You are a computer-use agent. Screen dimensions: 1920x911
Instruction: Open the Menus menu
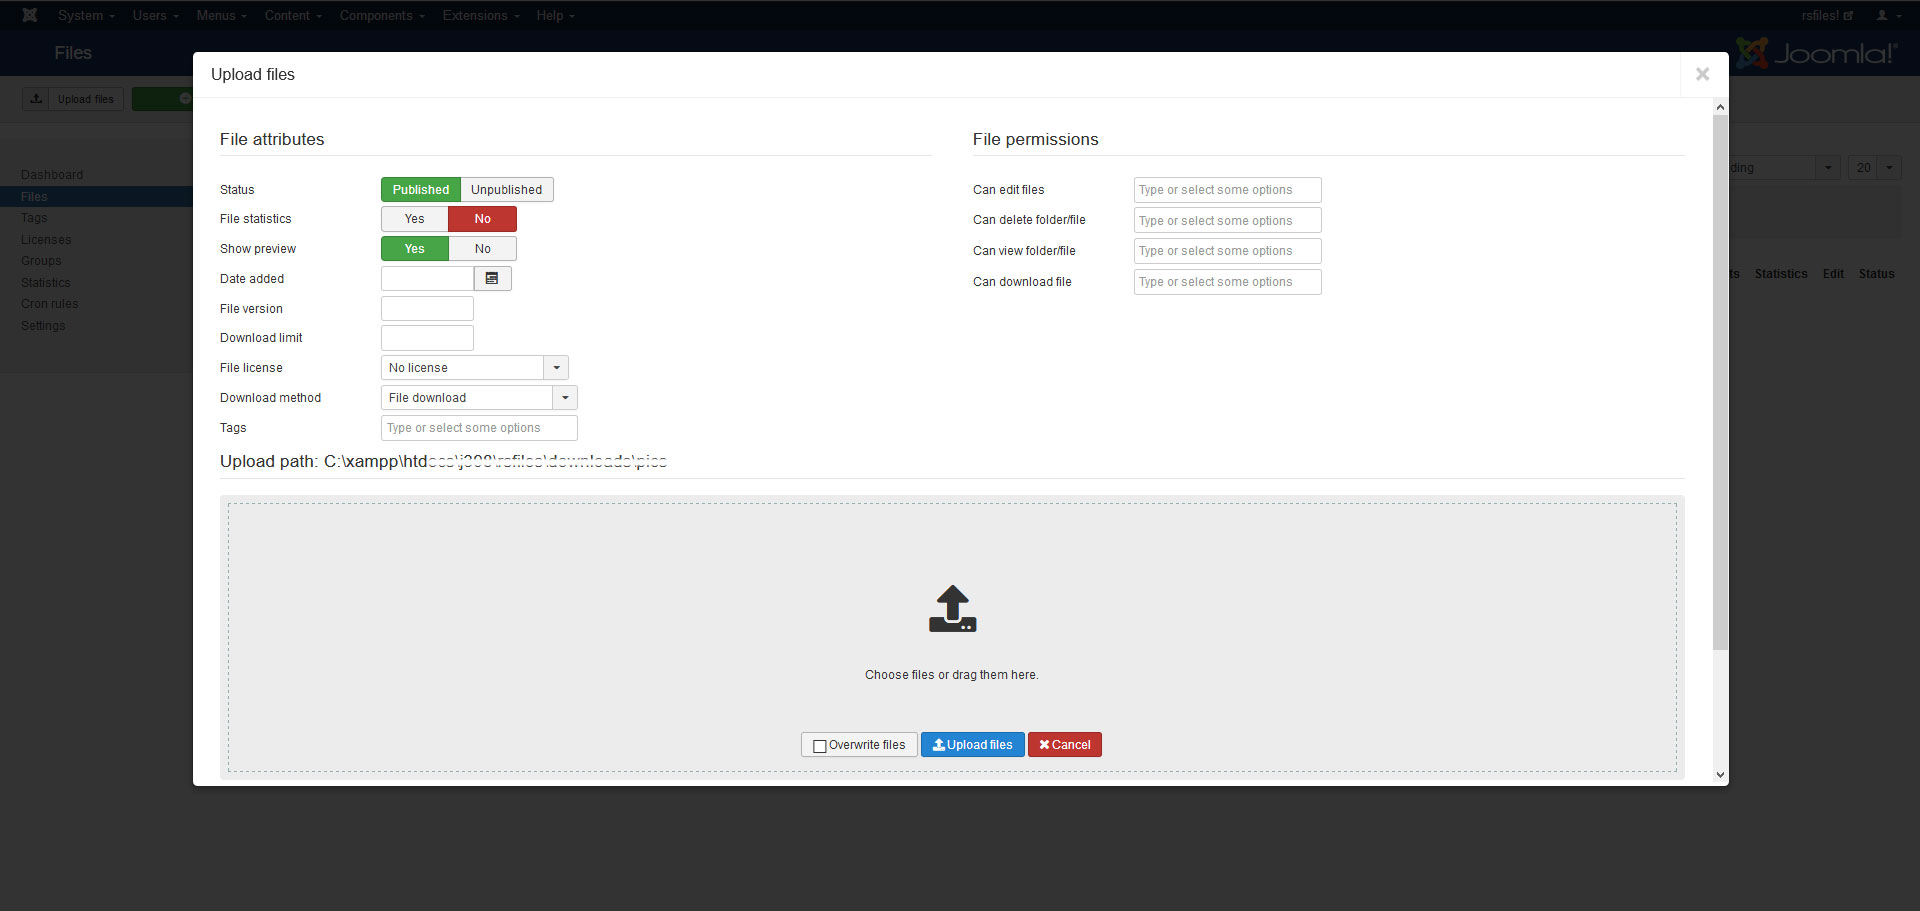click(x=222, y=15)
